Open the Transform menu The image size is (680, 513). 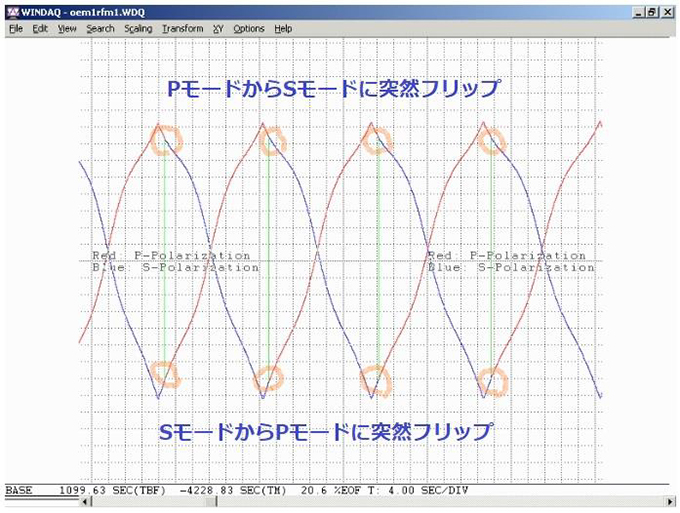183,29
